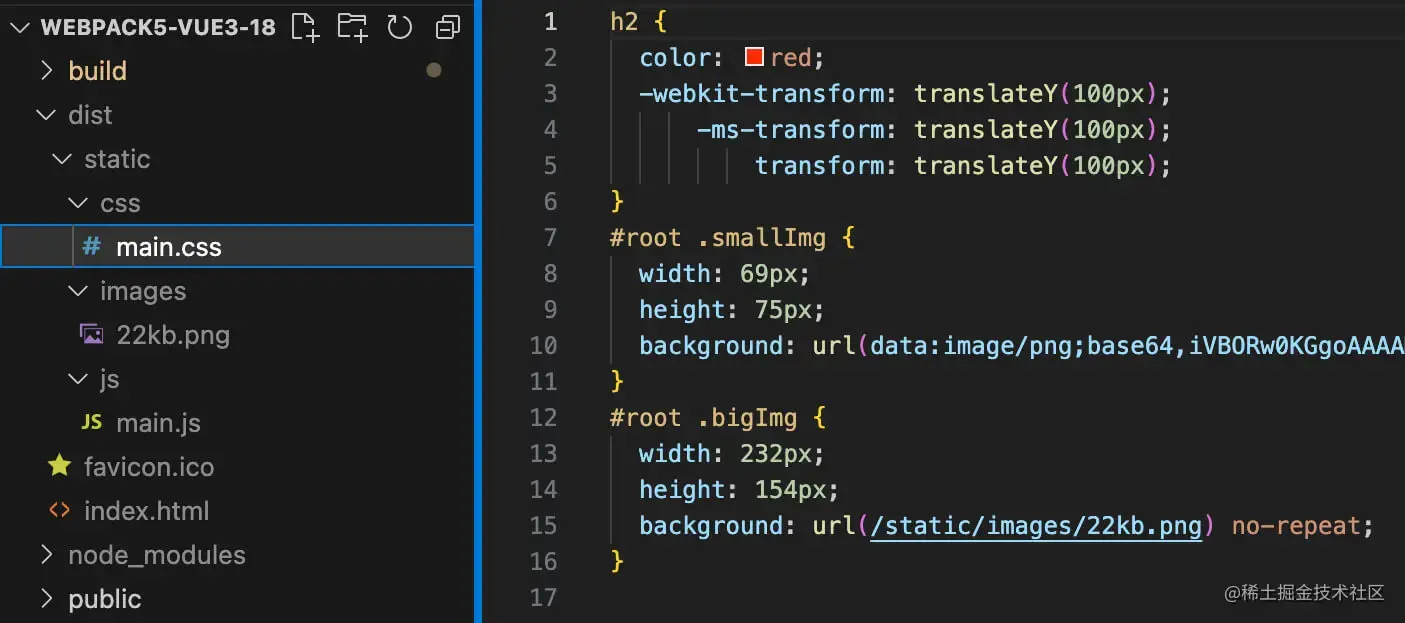1405x623 pixels.
Task: Click the modified dot beside build folder
Action: (x=433, y=70)
